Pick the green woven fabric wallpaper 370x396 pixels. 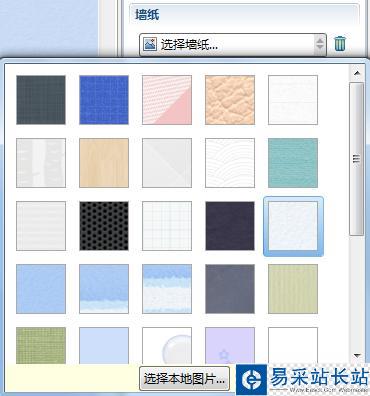point(41,346)
